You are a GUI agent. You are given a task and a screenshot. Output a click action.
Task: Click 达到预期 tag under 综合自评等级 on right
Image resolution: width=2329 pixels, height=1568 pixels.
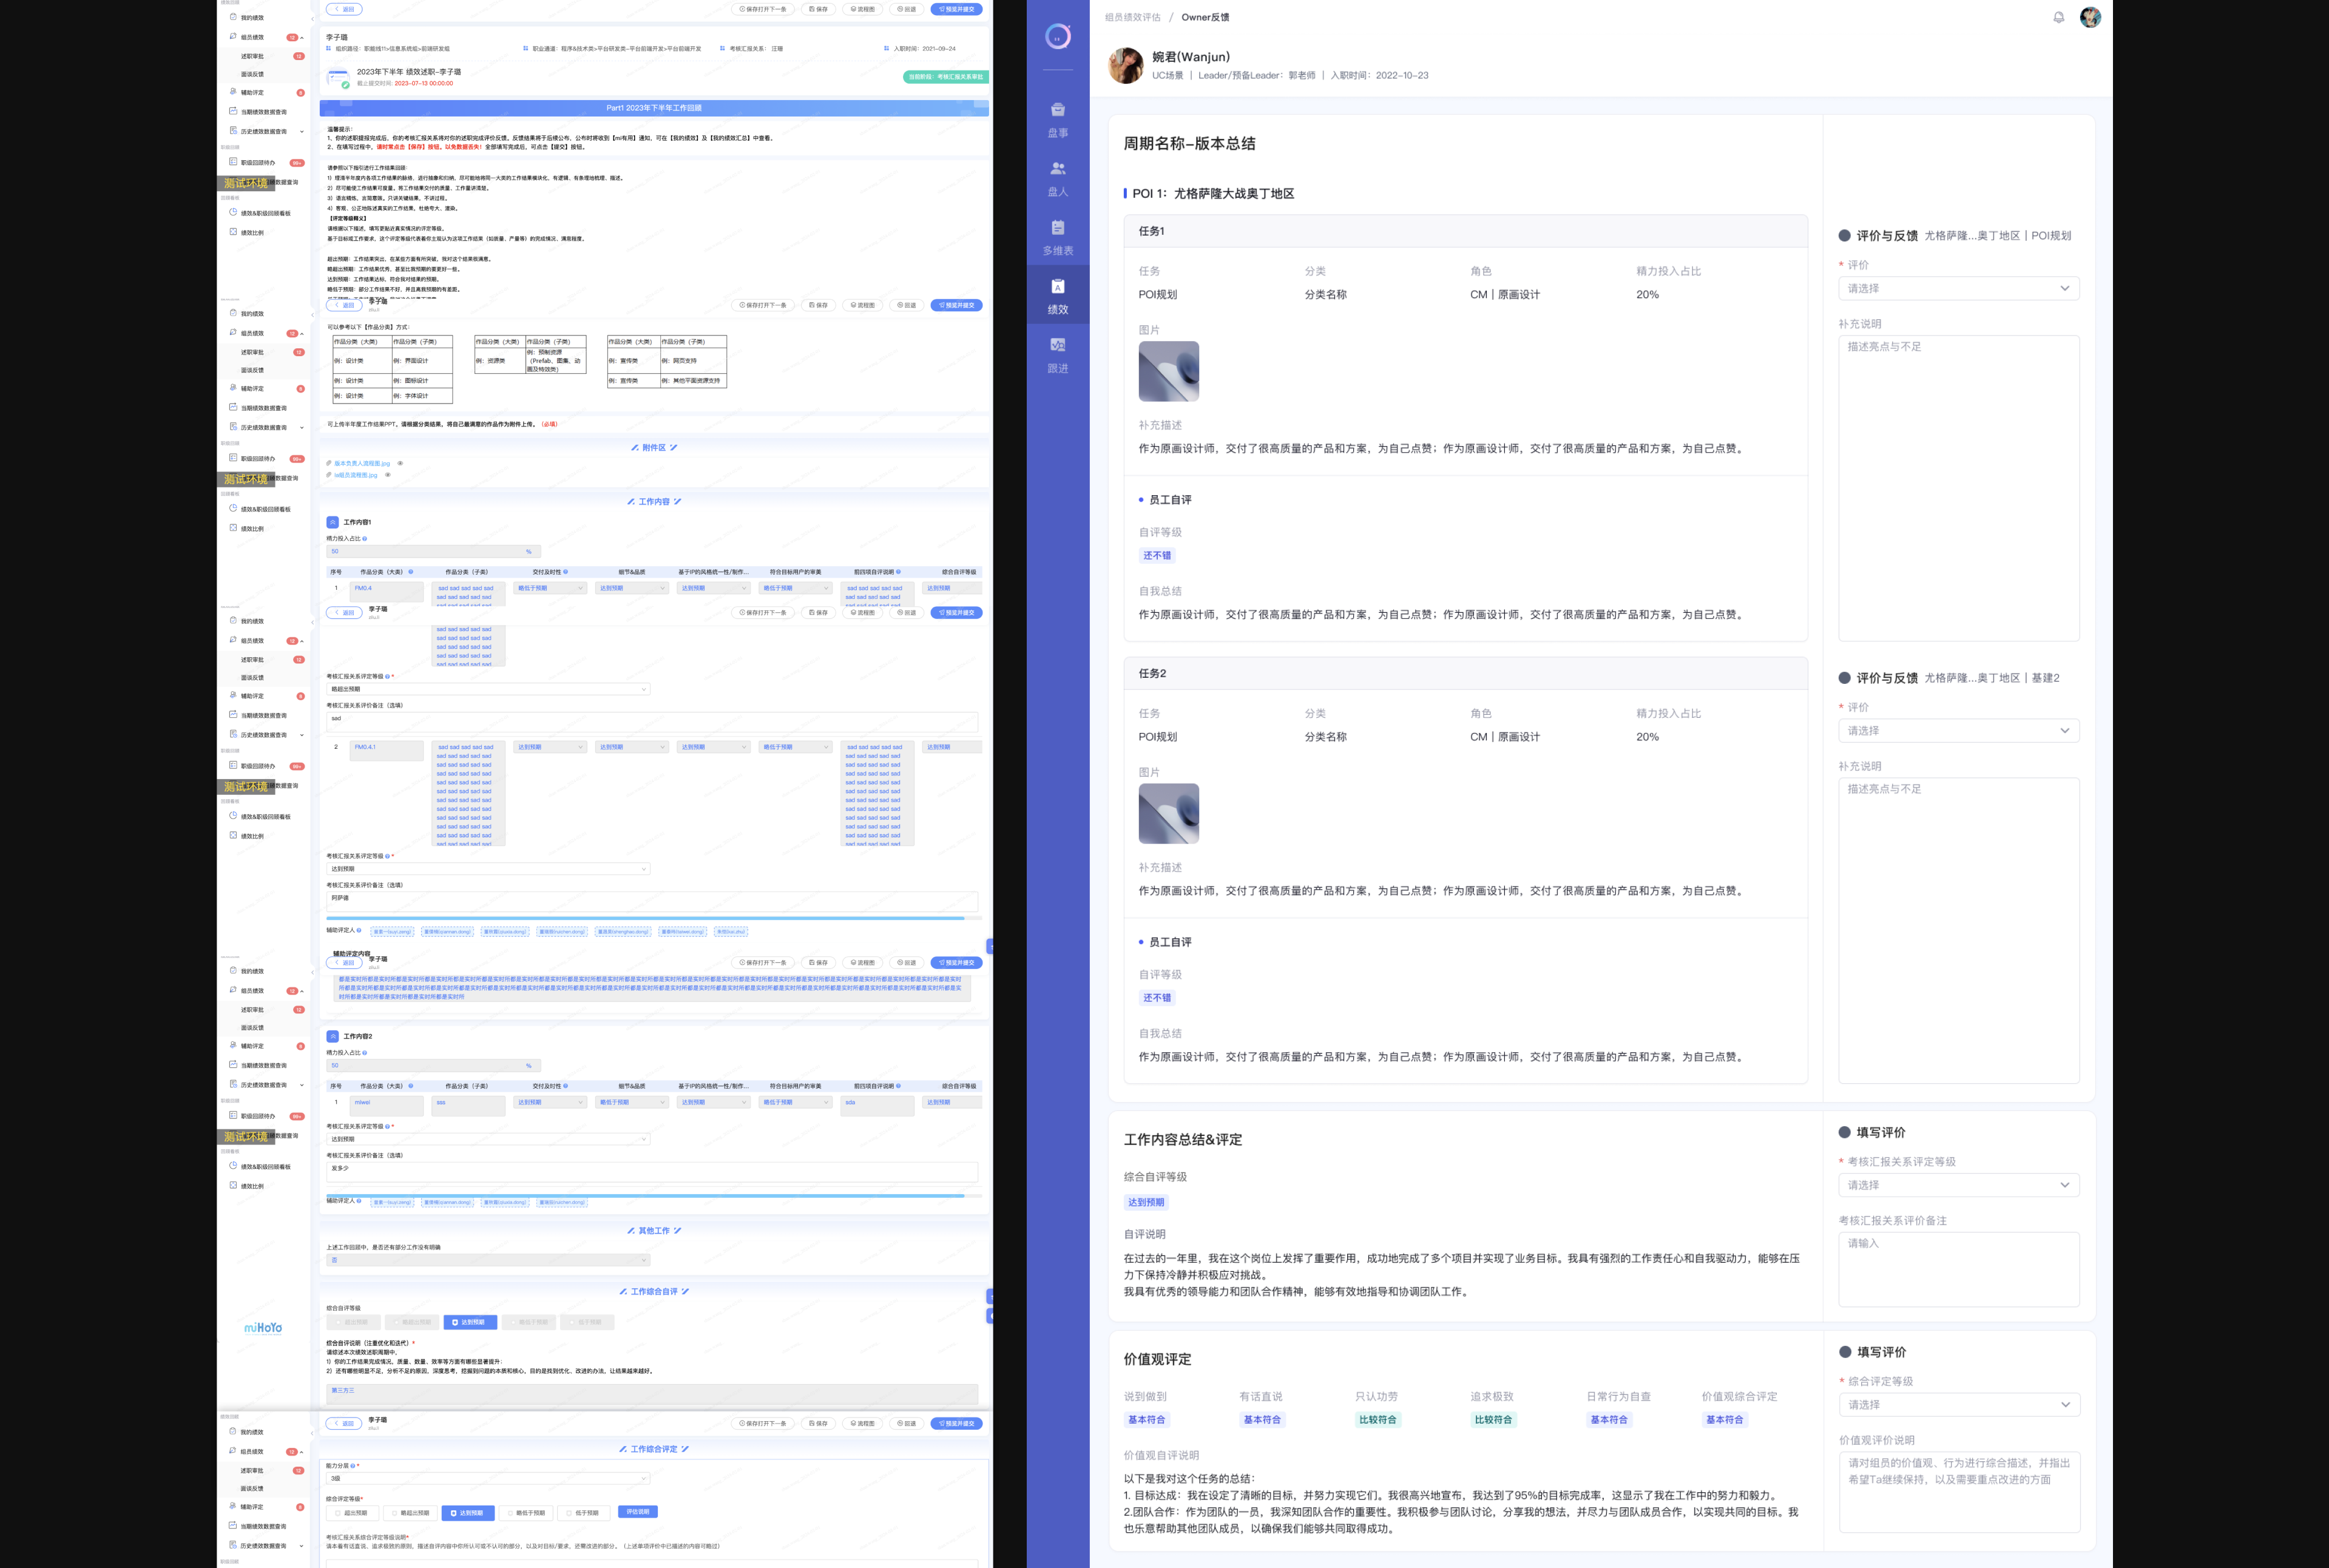1146,1203
